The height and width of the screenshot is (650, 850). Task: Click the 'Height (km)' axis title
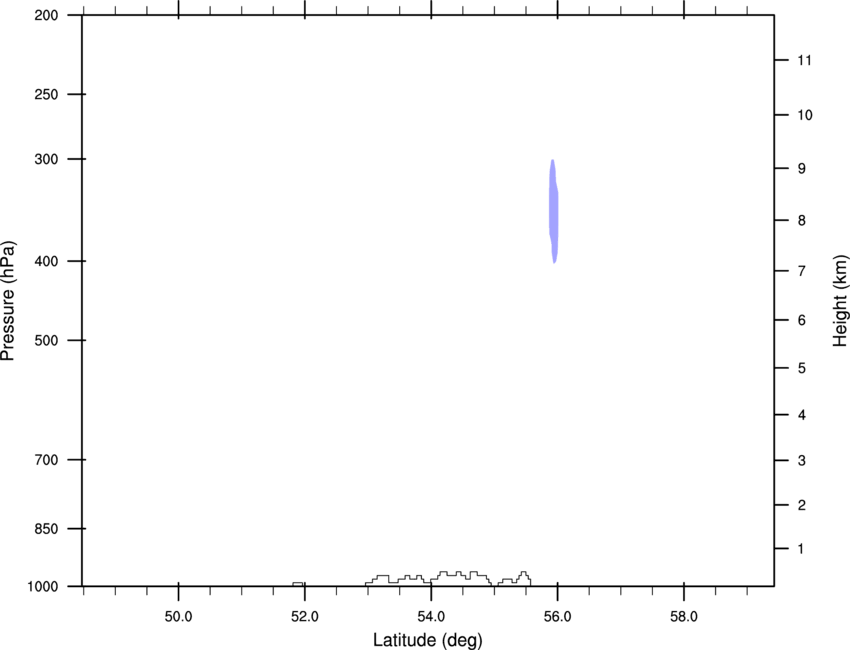(840, 300)
